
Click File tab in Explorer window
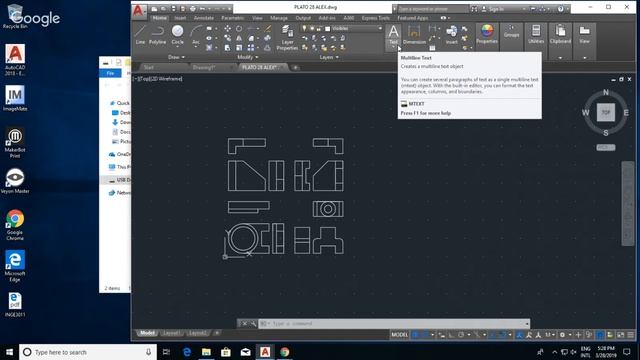click(110, 73)
